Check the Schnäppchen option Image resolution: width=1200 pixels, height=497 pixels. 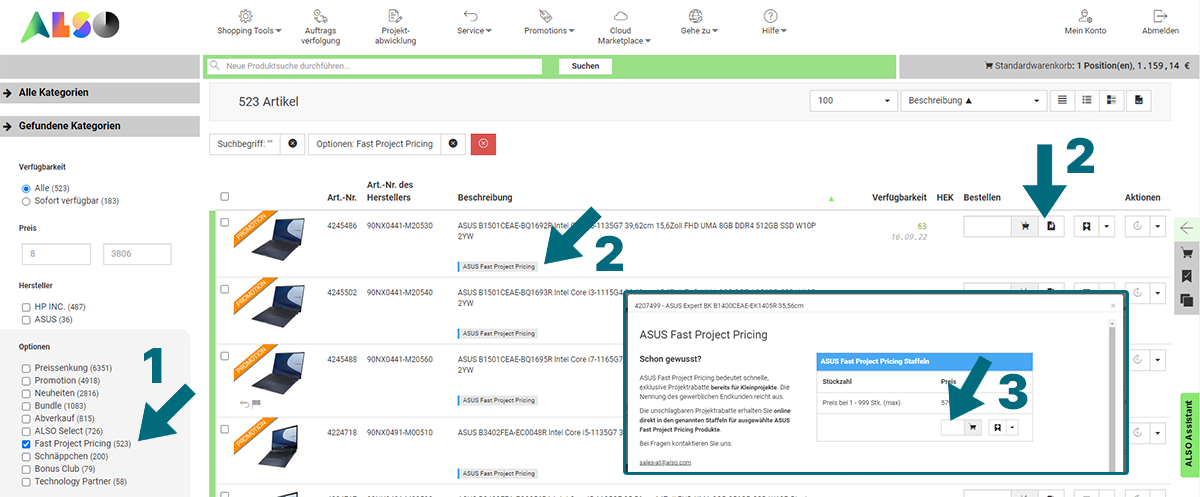point(26,455)
